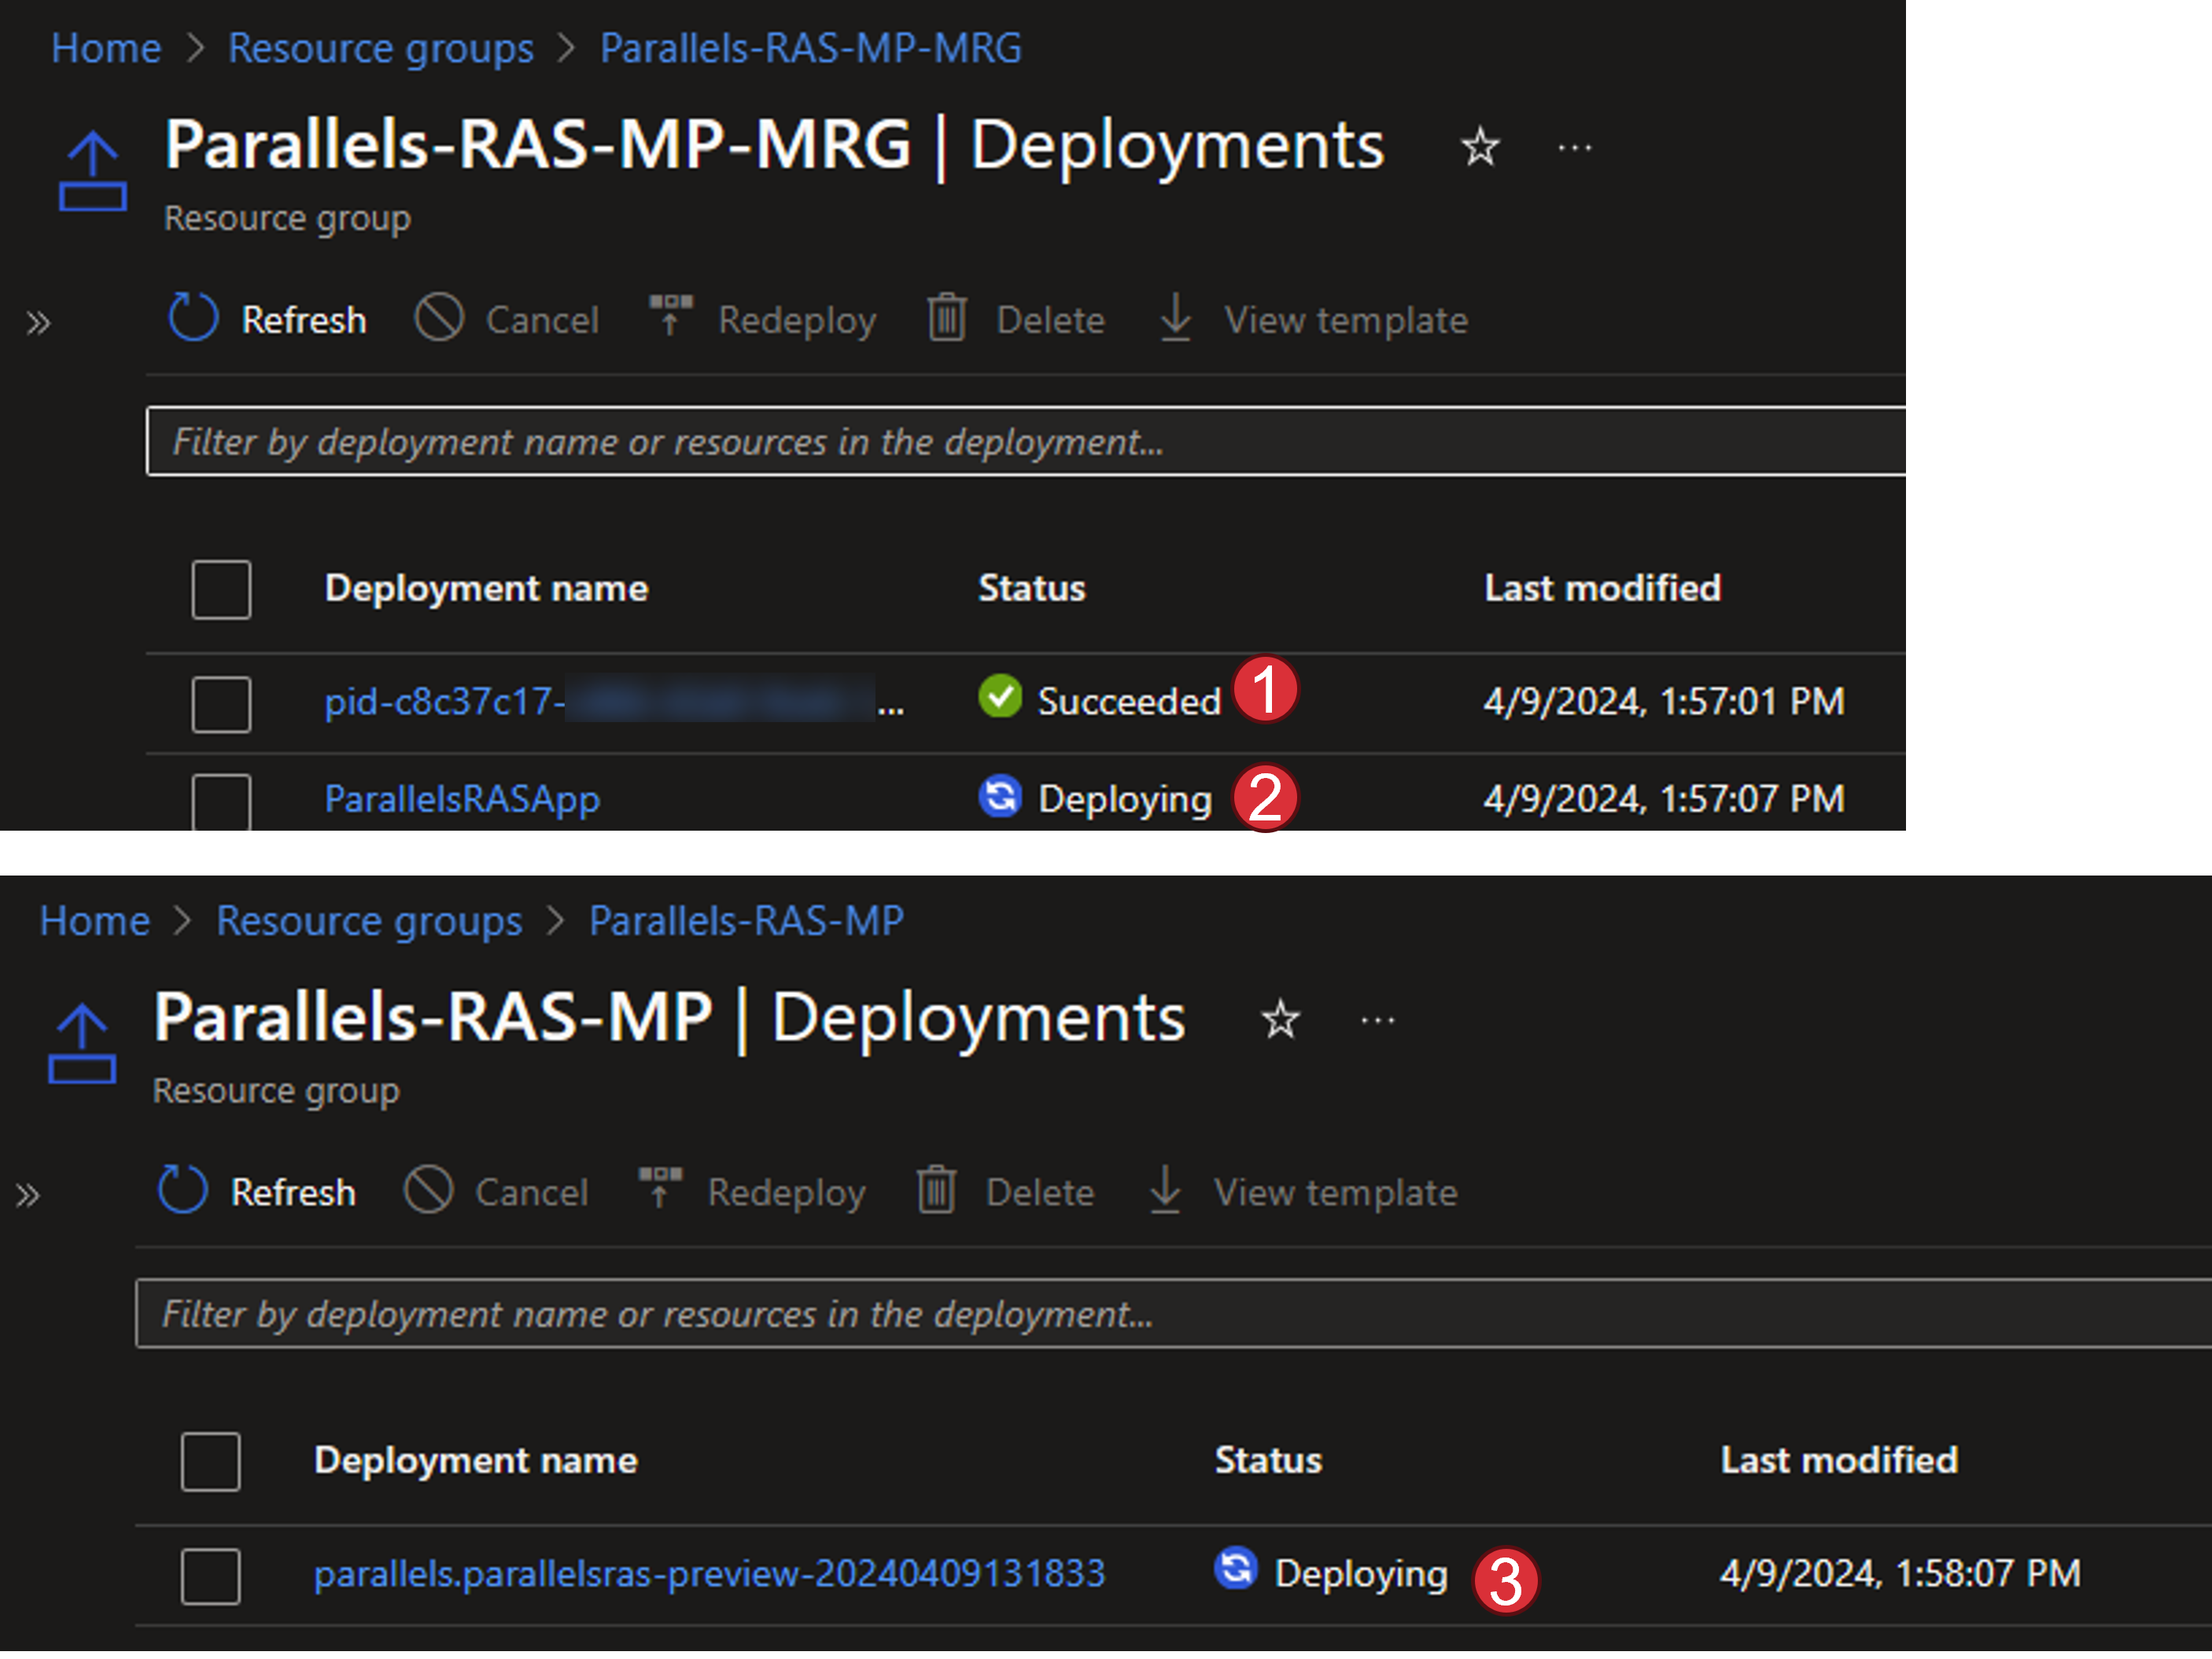Open parallels.parallelsras-preview-20240409131833 deployment link
This screenshot has height=1659, width=2212.
[x=709, y=1574]
